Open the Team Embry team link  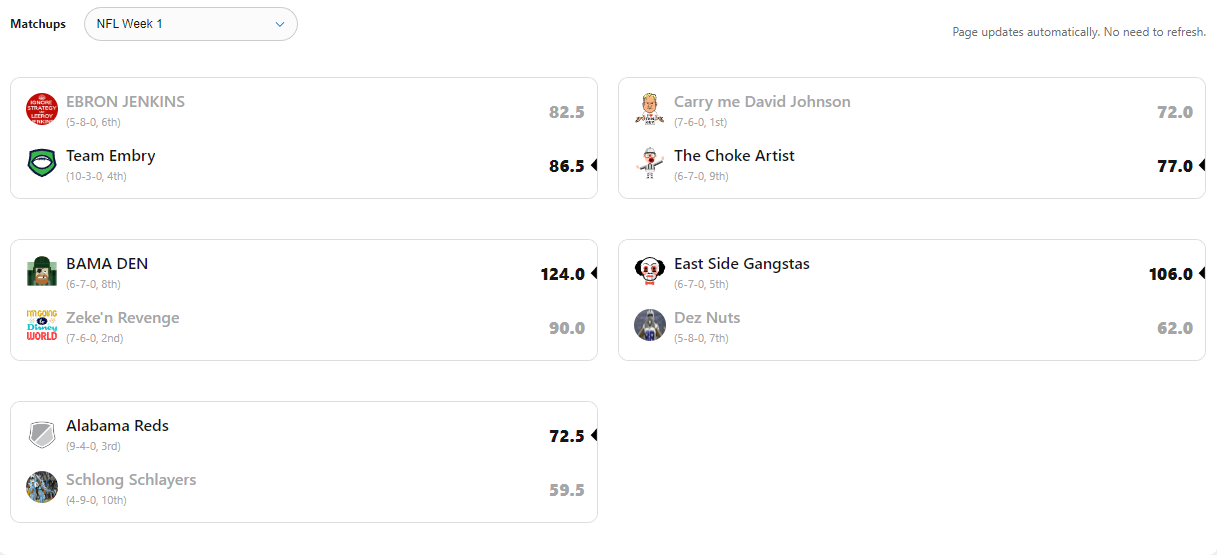[x=111, y=156]
